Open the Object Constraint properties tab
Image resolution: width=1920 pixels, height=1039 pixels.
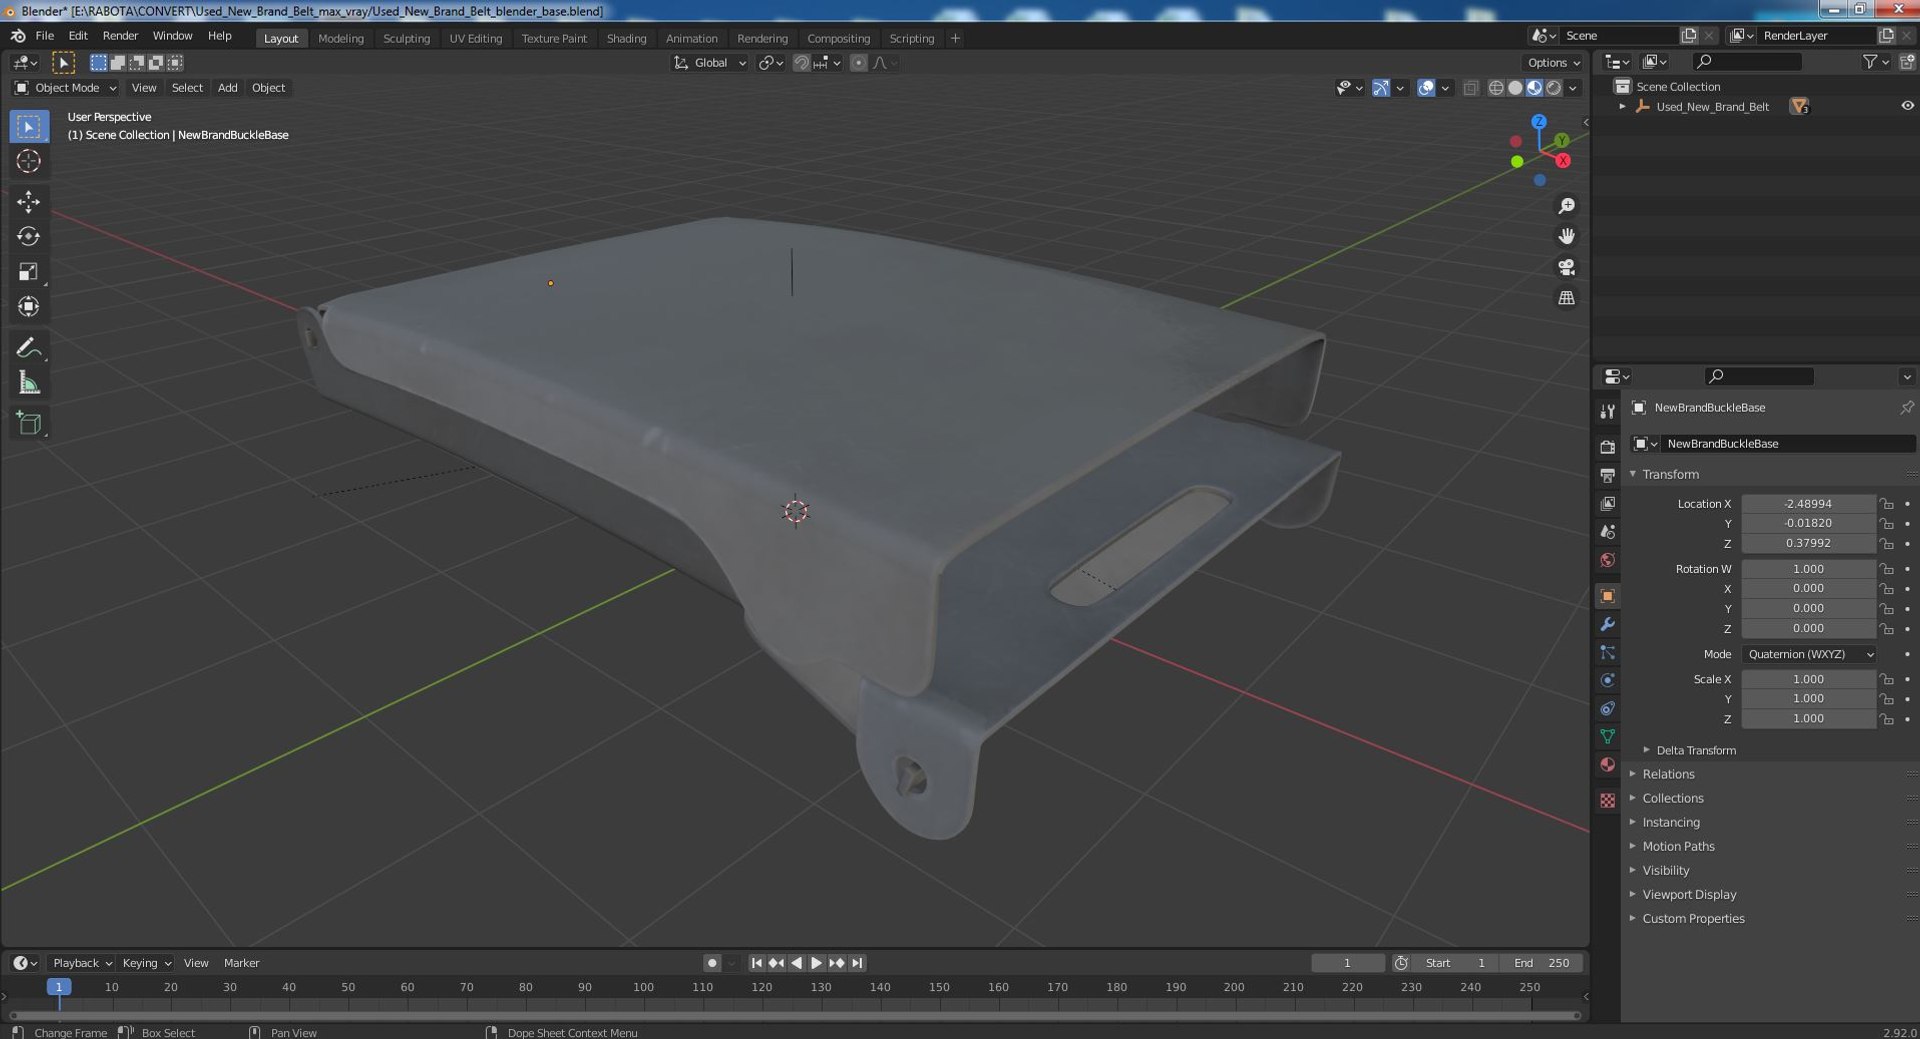pos(1607,708)
